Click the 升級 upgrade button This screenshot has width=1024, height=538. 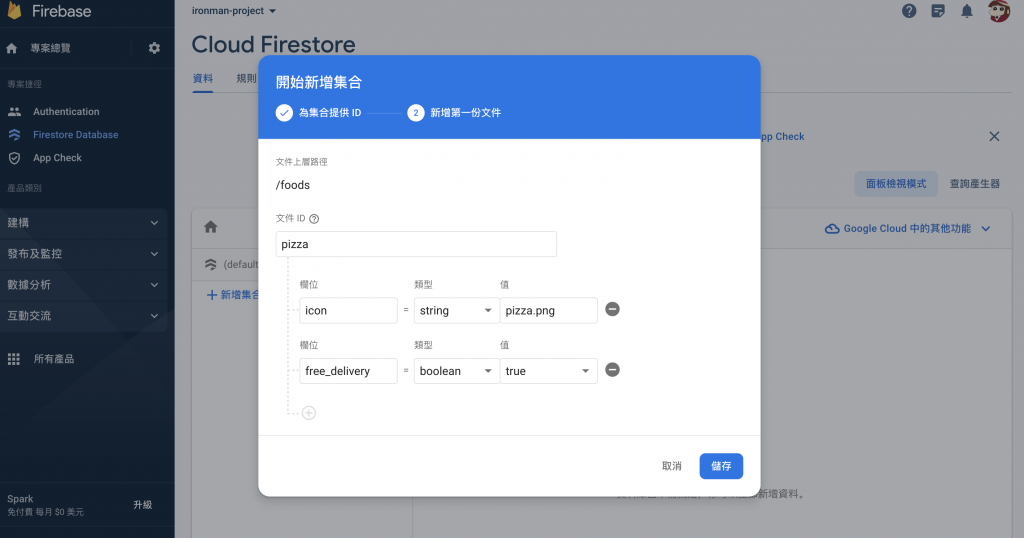pyautogui.click(x=142, y=505)
